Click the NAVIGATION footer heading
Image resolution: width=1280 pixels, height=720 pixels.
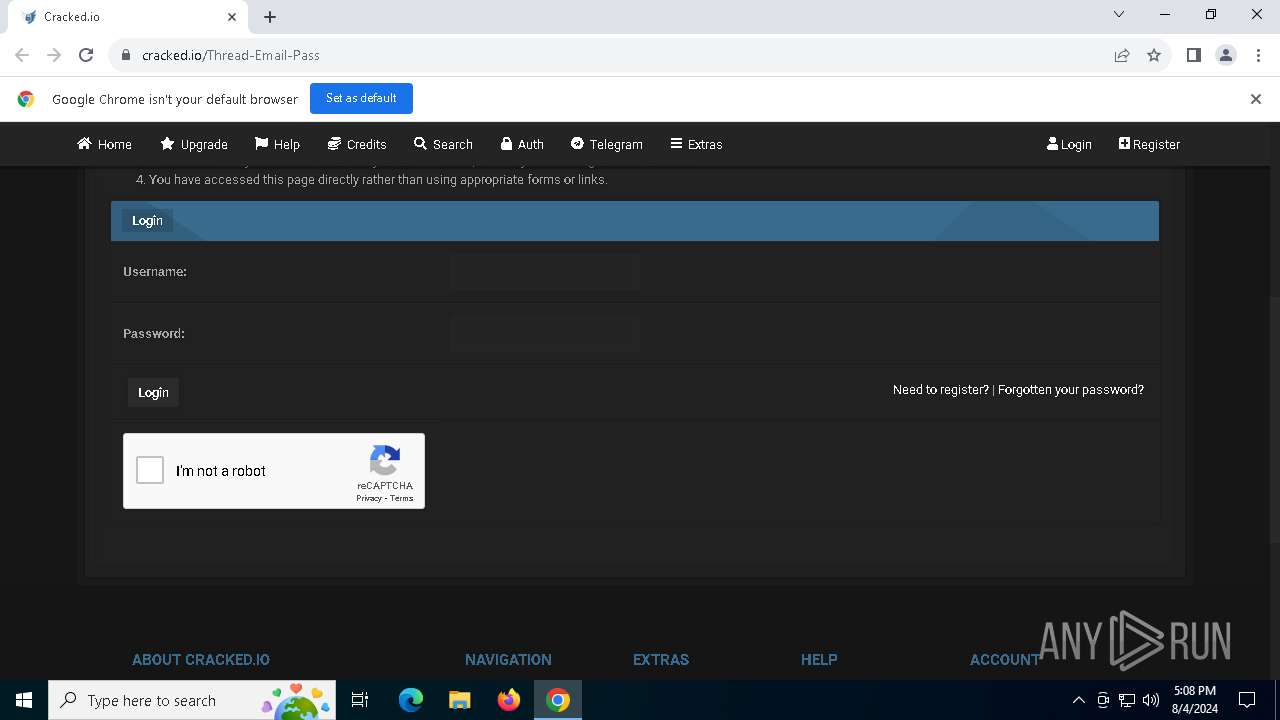tap(508, 660)
